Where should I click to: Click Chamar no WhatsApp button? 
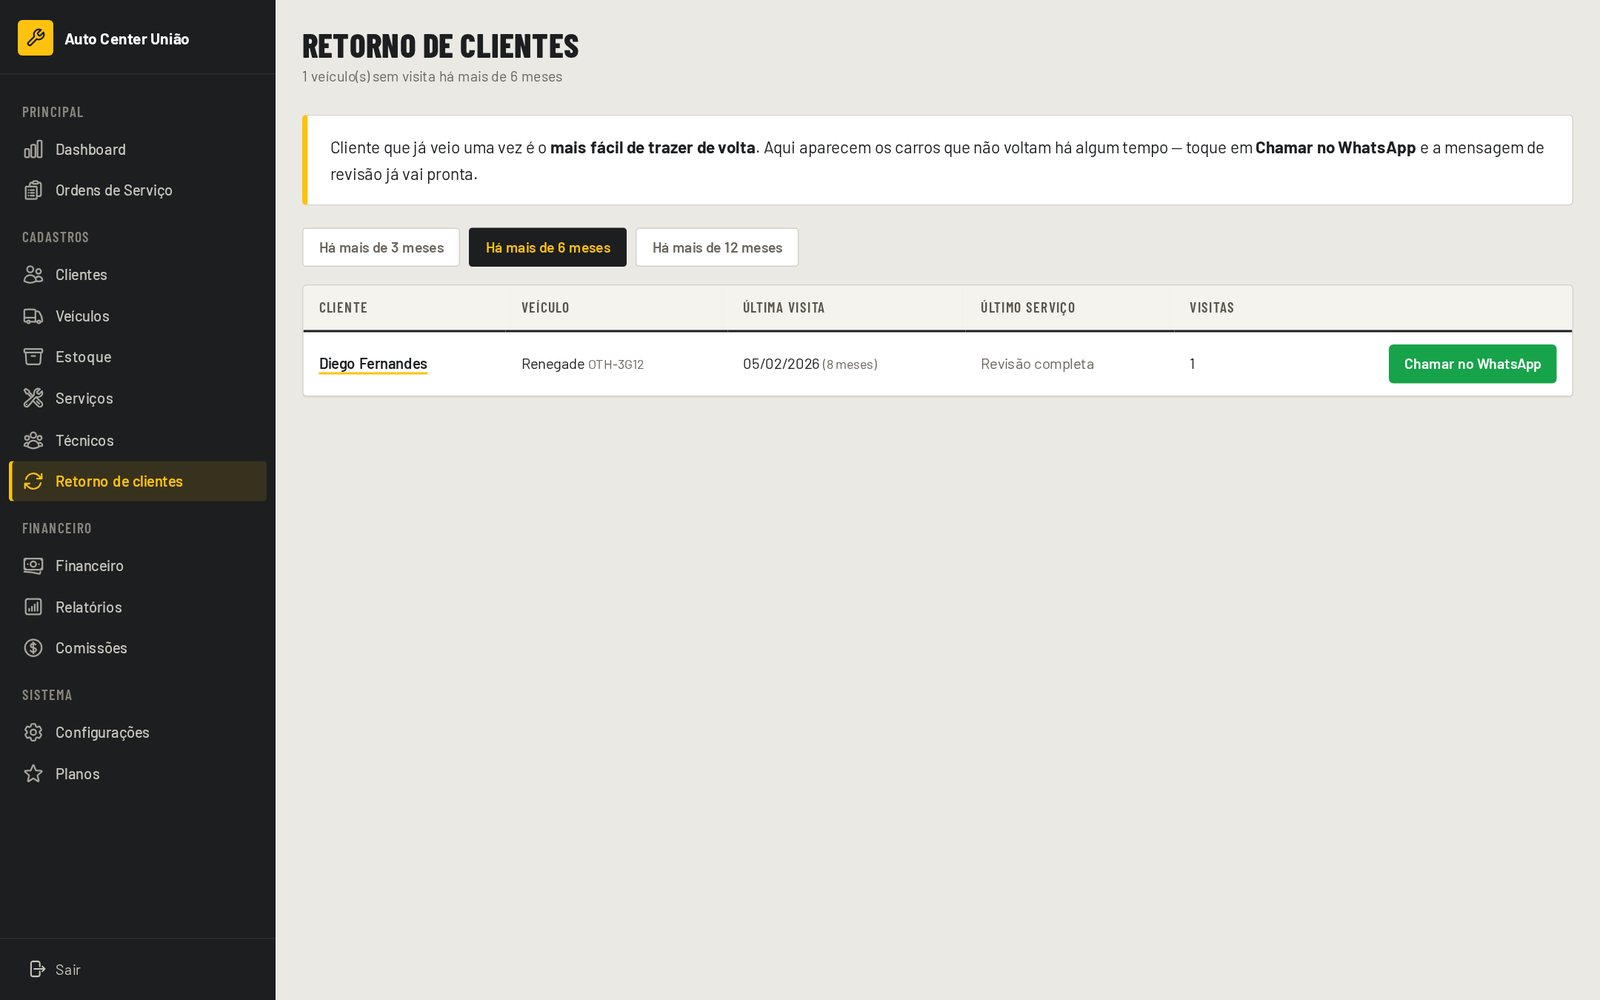[1472, 364]
